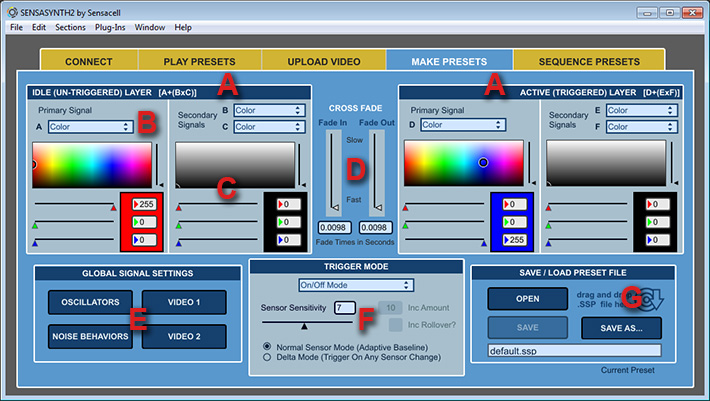
Task: Click the red channel slider of signal A
Action: pyautogui.click(x=75, y=205)
